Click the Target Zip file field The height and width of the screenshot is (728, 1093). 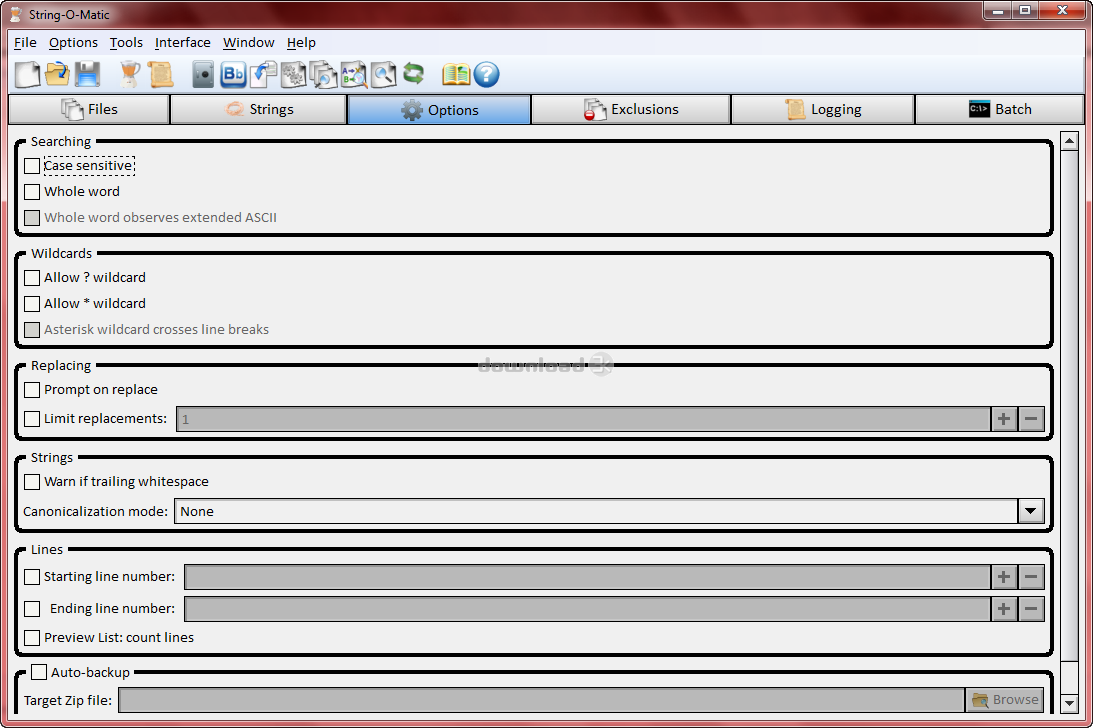coord(542,699)
